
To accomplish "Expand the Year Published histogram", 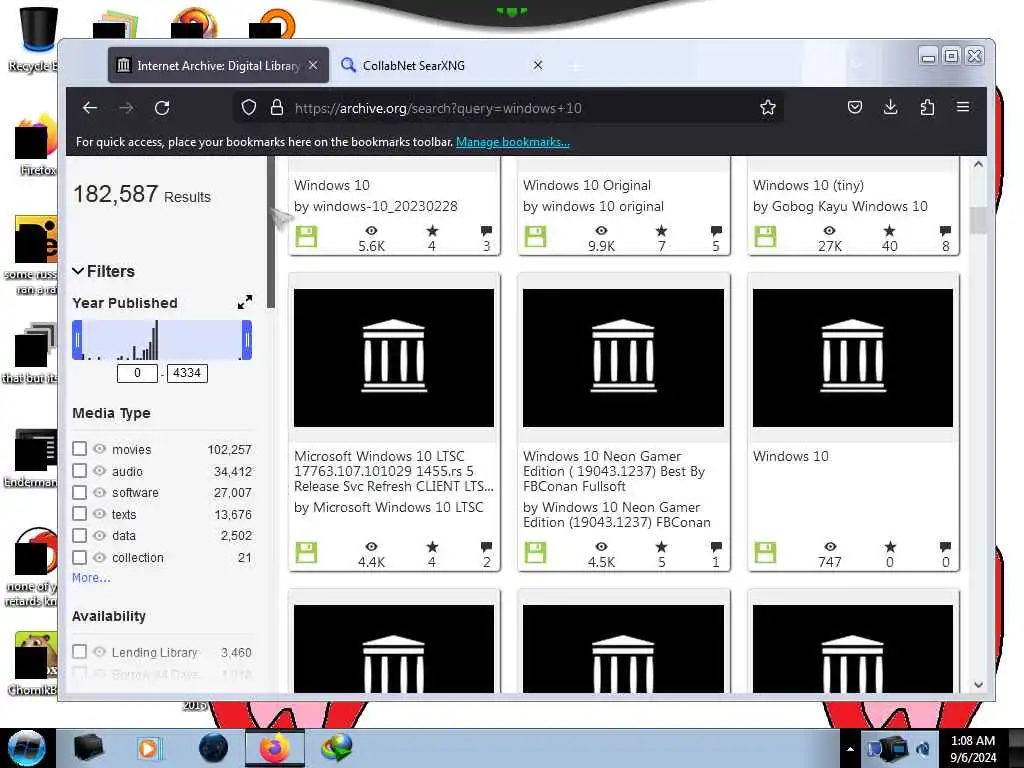I will (244, 302).
